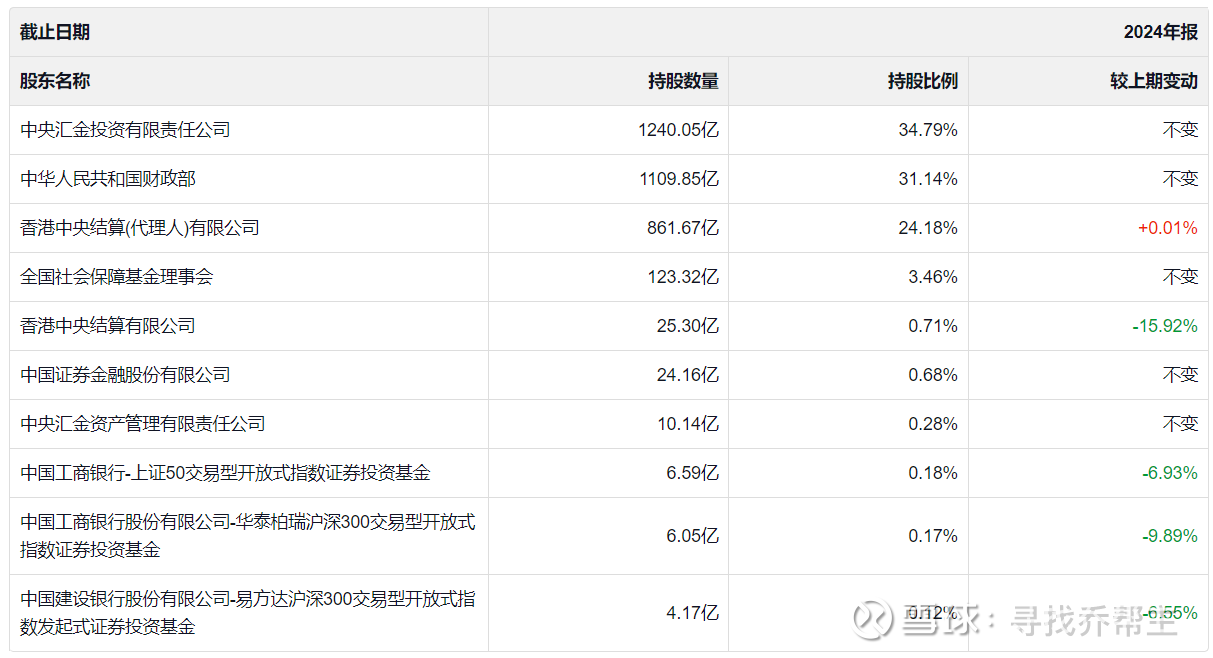Open 香港中央结算有限公司 shareholder entry

pos(108,326)
